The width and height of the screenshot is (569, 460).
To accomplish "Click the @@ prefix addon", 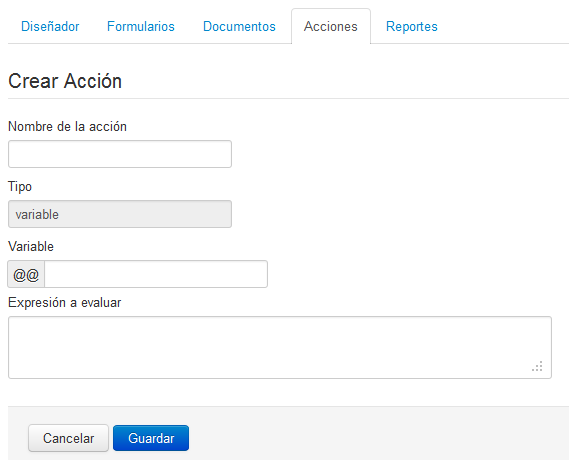I will [26, 274].
